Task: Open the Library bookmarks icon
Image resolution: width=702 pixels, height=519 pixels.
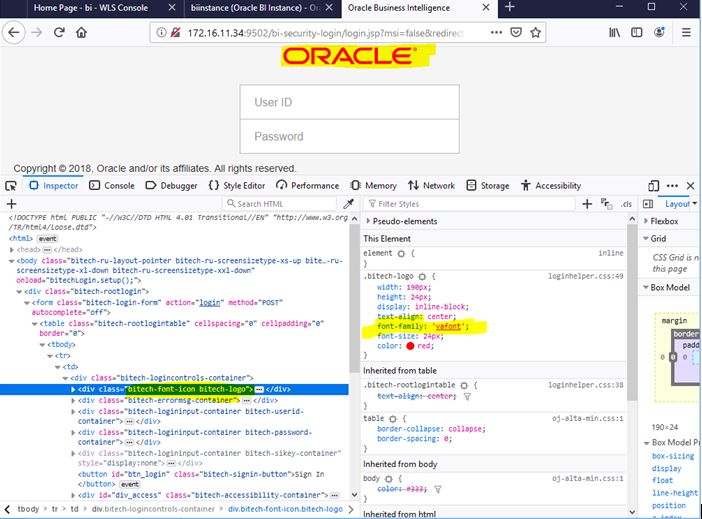Action: [x=614, y=32]
